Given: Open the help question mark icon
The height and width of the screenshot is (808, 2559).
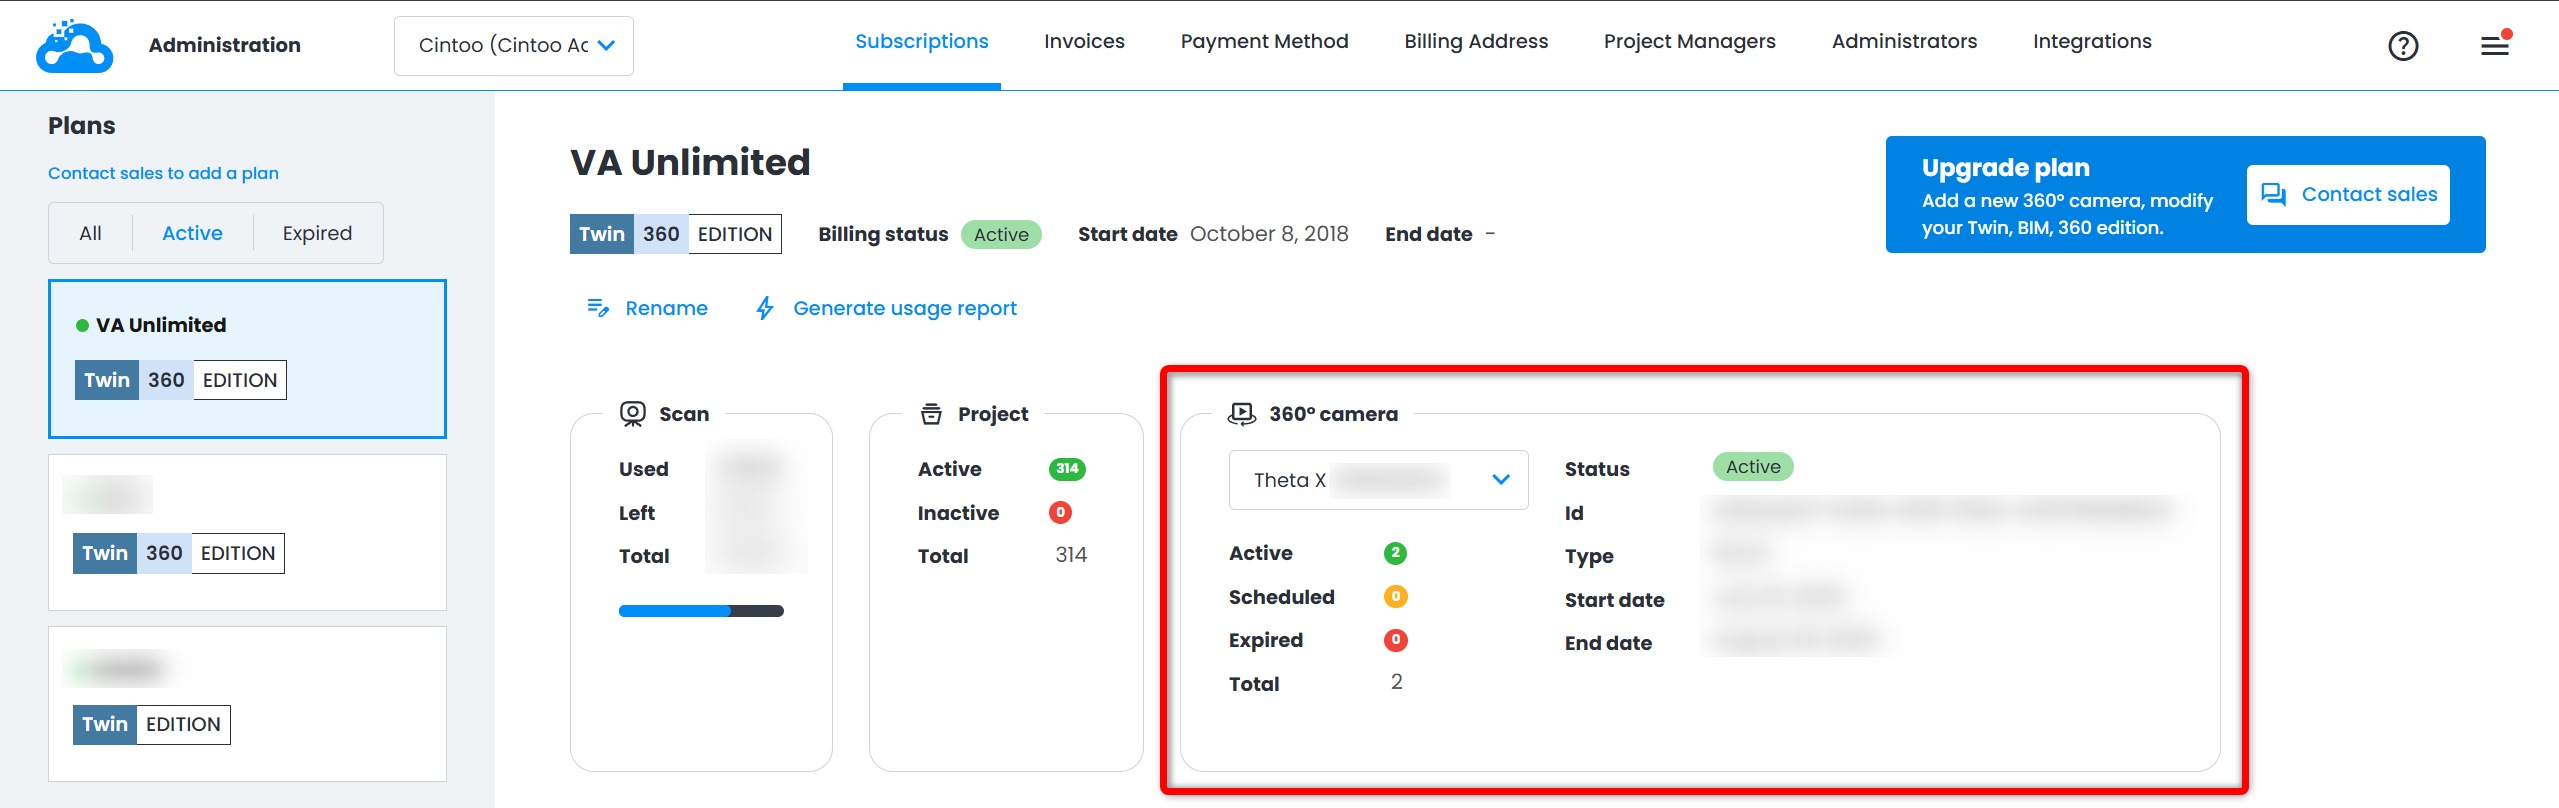Looking at the screenshot, I should coord(2402,46).
